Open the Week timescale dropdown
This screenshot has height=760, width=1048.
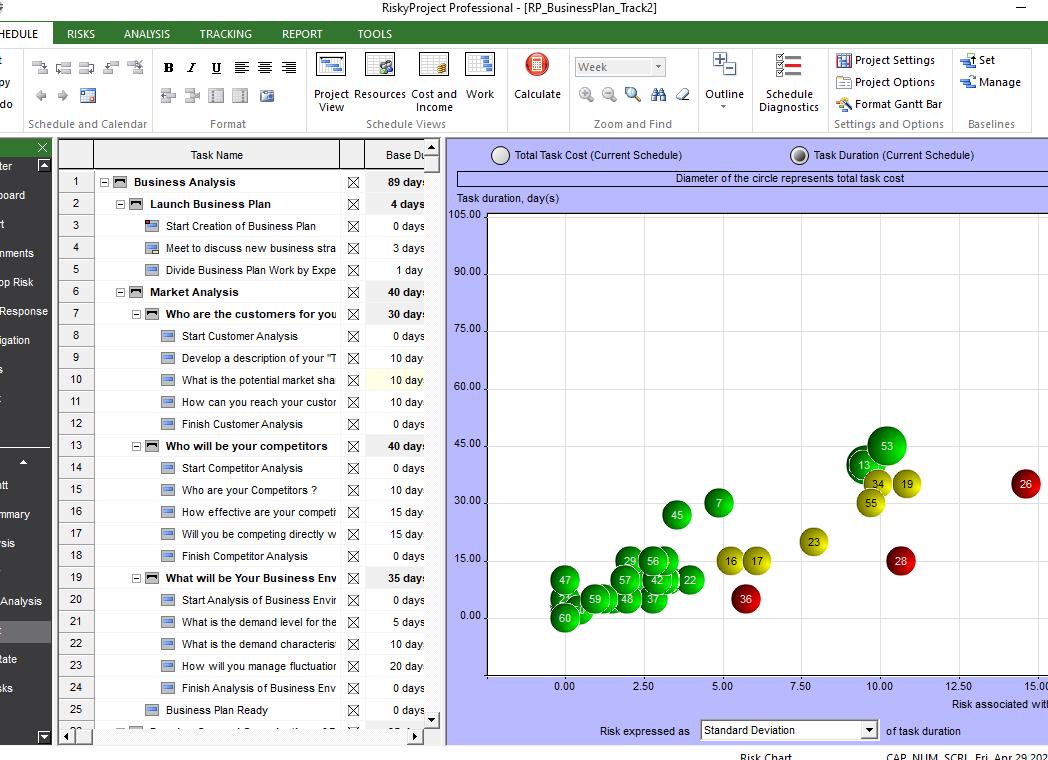point(658,67)
